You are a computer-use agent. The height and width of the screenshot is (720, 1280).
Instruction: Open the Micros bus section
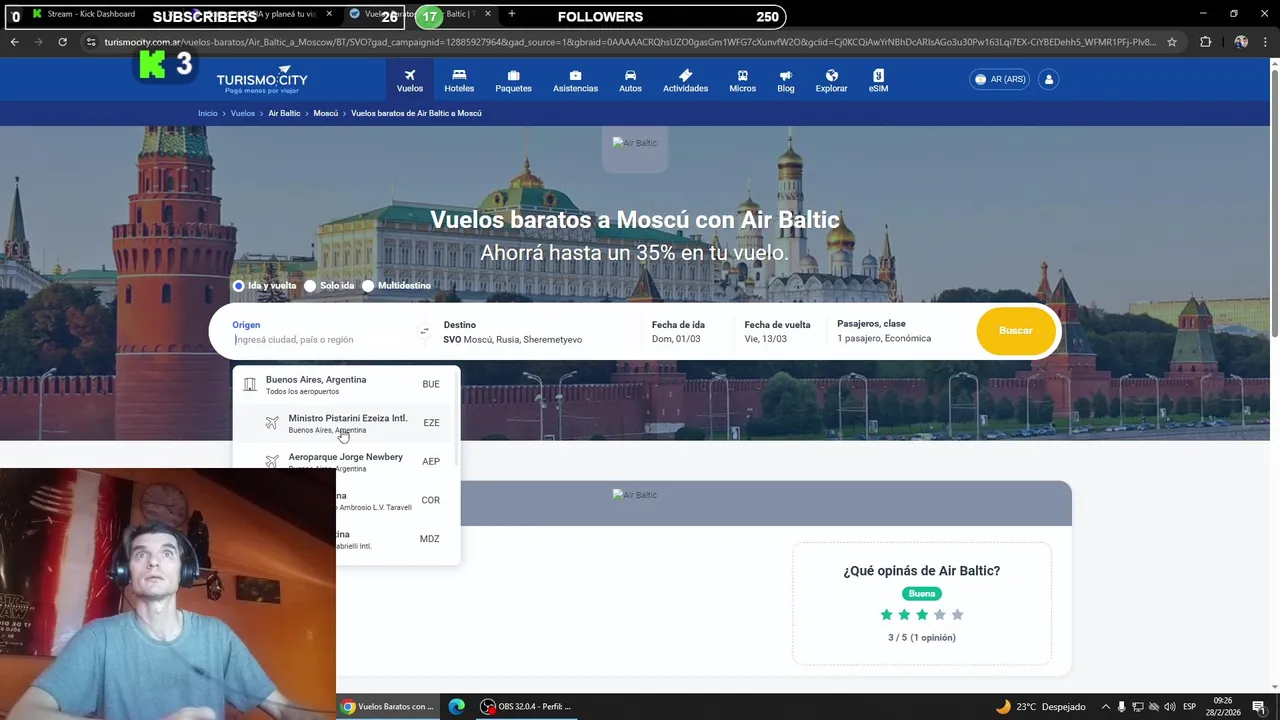click(x=742, y=81)
